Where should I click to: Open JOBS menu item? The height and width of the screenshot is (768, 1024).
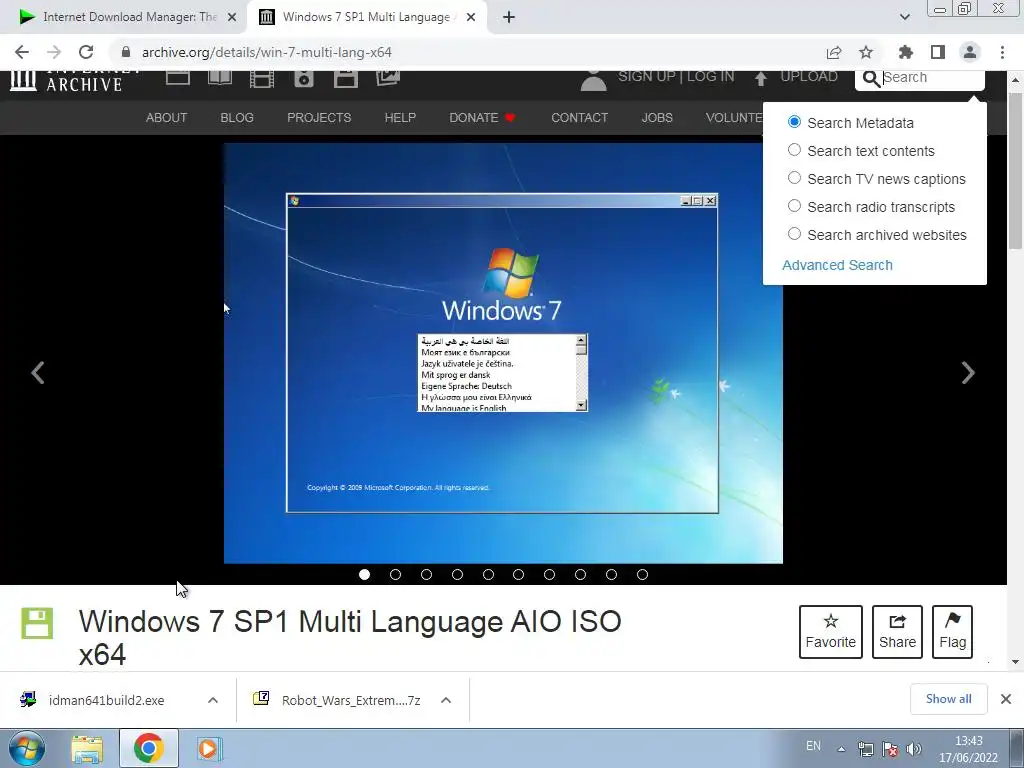tap(657, 118)
